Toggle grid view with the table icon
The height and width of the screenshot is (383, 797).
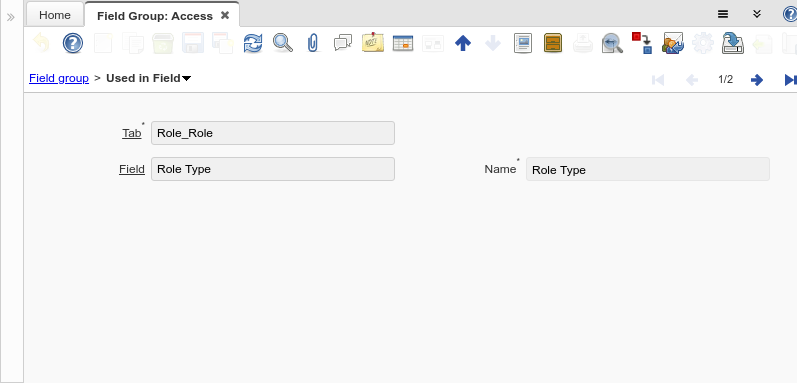pyautogui.click(x=403, y=43)
